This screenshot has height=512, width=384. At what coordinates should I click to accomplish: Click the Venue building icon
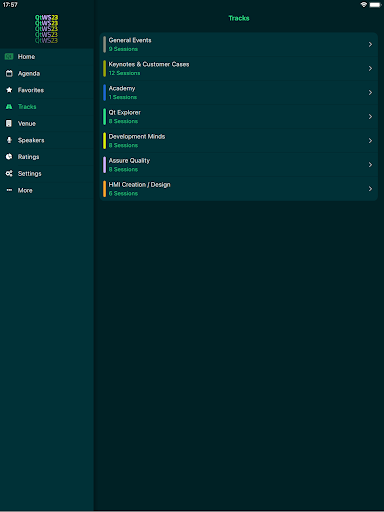click(9, 123)
